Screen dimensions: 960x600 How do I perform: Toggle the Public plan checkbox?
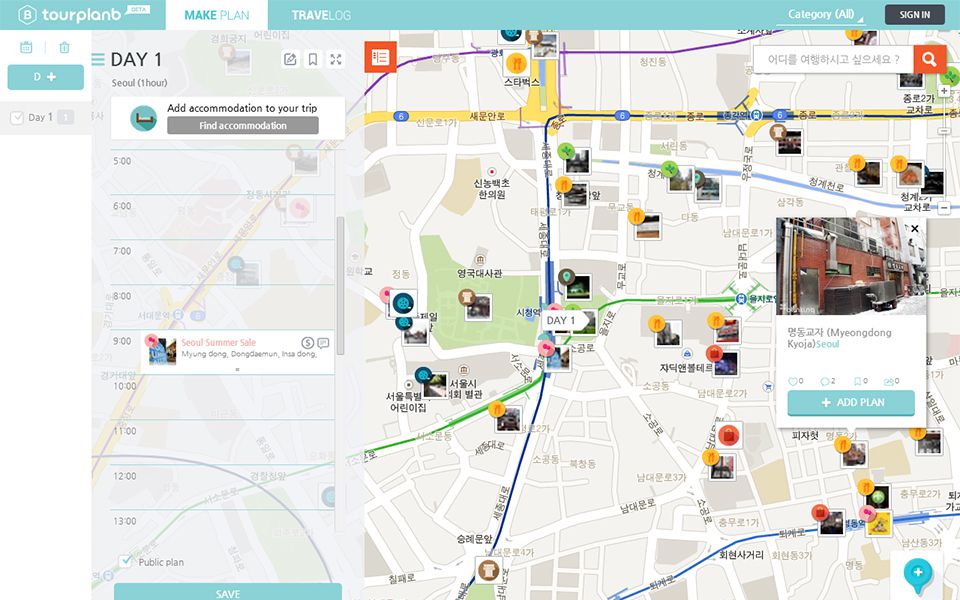[x=125, y=562]
